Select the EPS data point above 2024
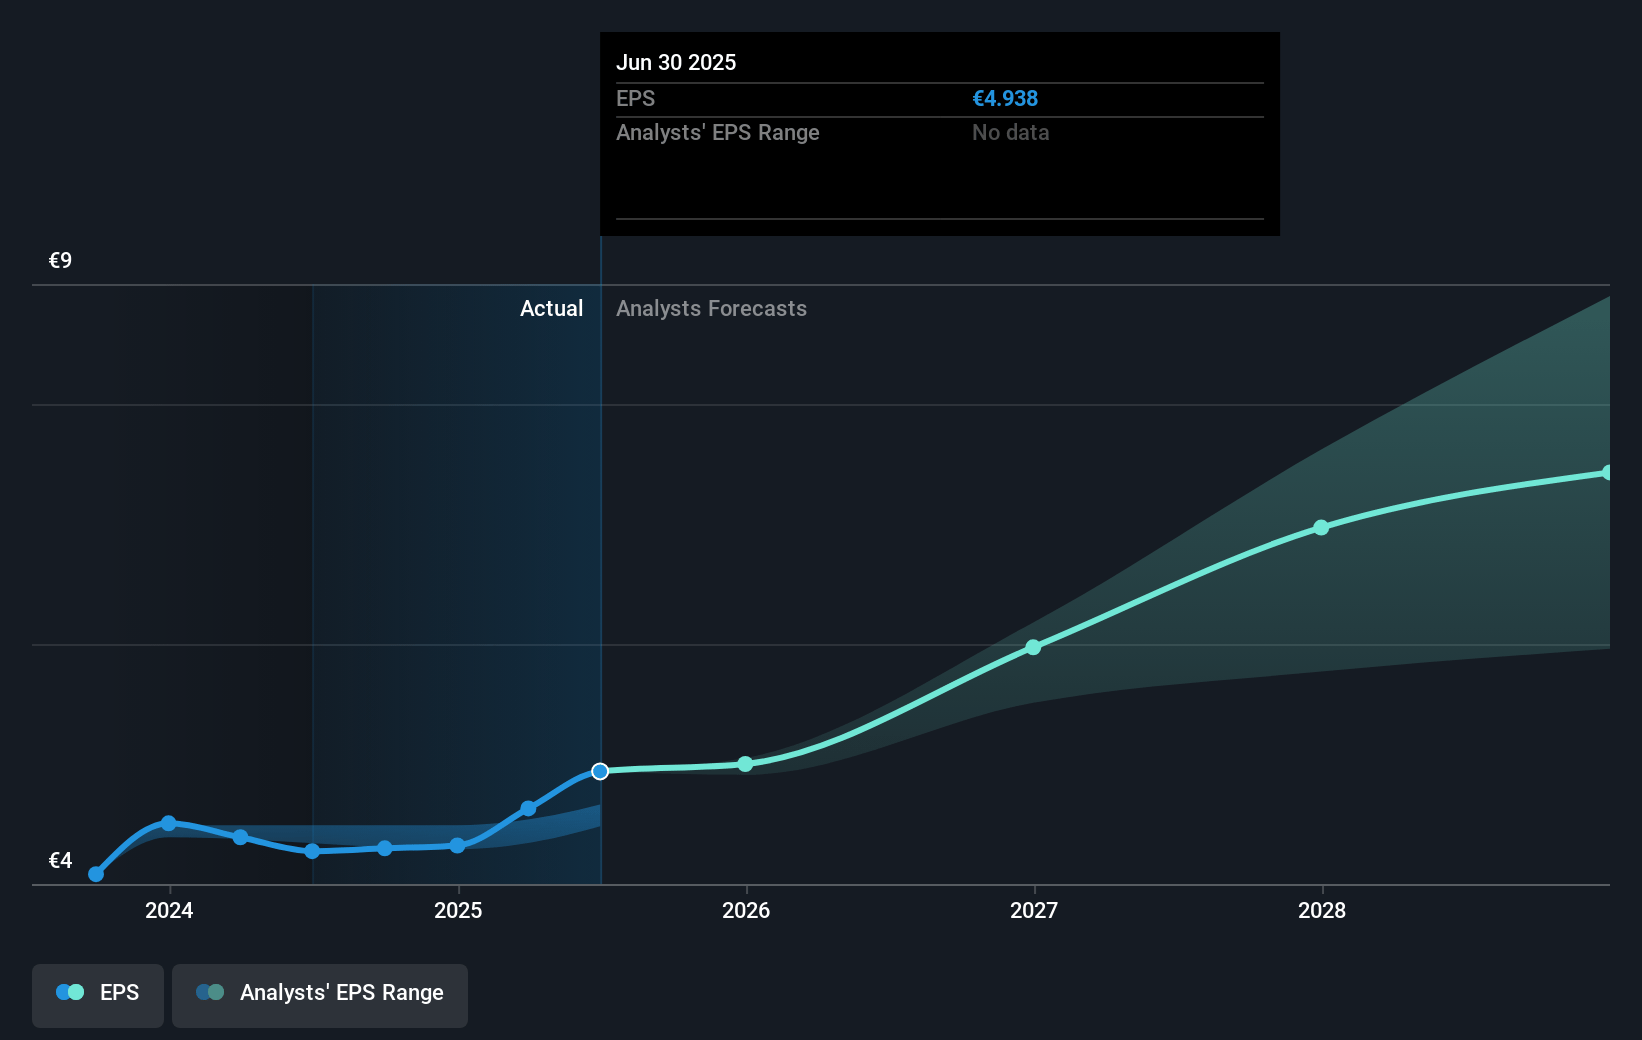This screenshot has width=1642, height=1040. tap(169, 823)
